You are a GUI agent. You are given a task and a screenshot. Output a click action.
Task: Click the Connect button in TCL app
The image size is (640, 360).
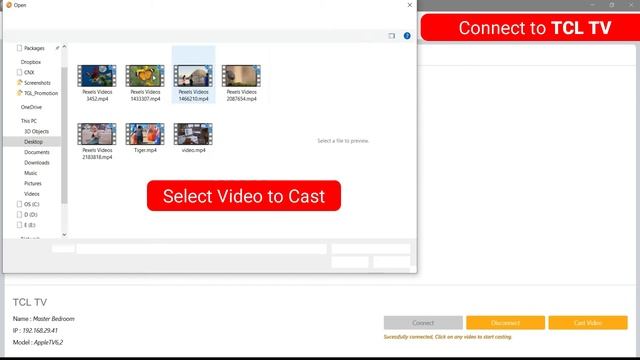pos(423,323)
